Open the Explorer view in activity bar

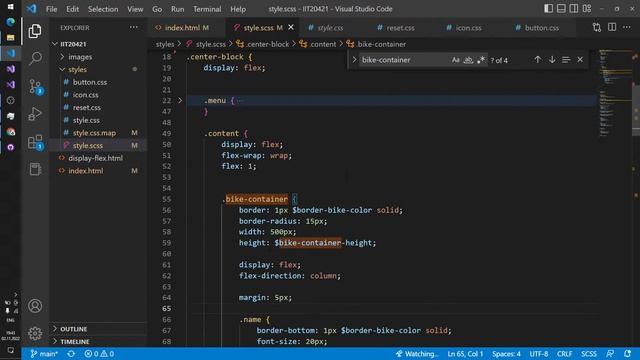coord(35,31)
